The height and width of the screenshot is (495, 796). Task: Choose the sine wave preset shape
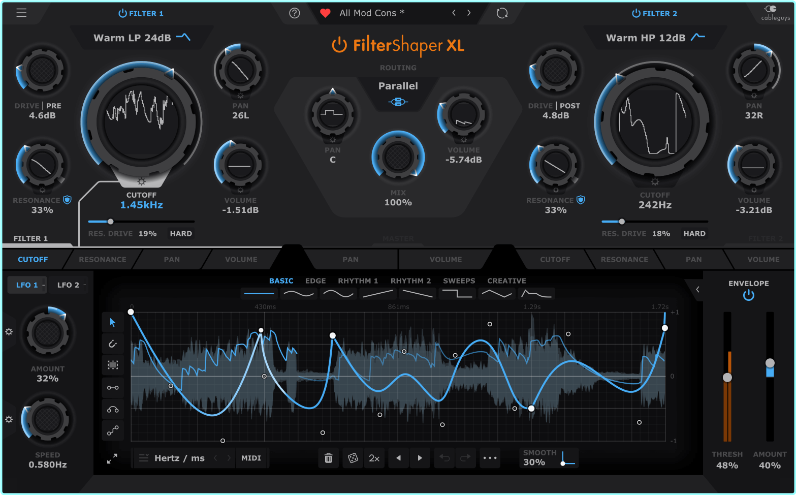click(339, 293)
